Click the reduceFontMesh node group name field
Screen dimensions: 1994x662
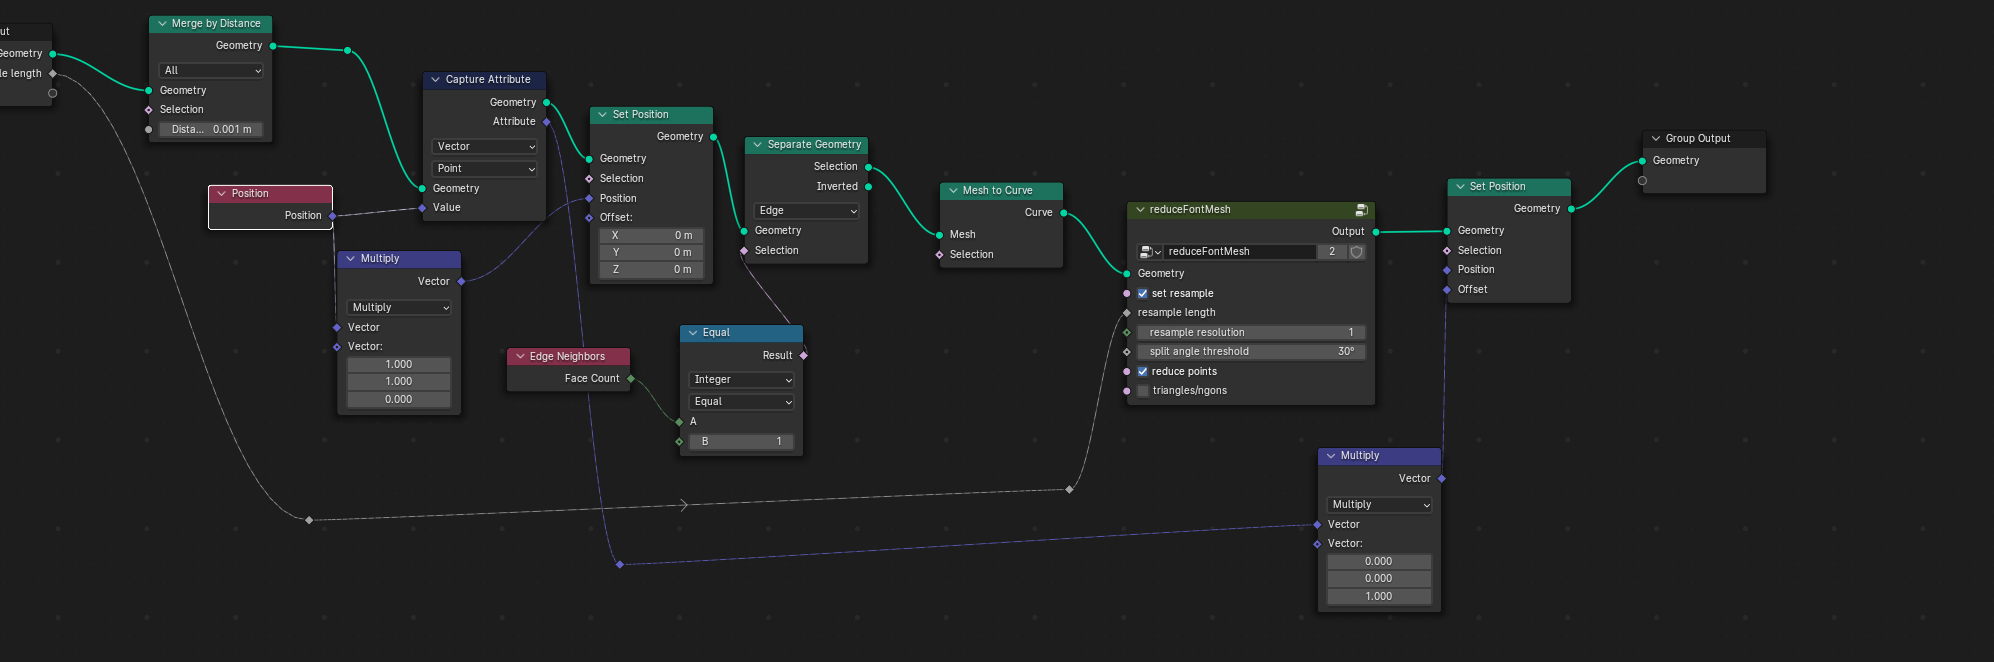(x=1238, y=252)
